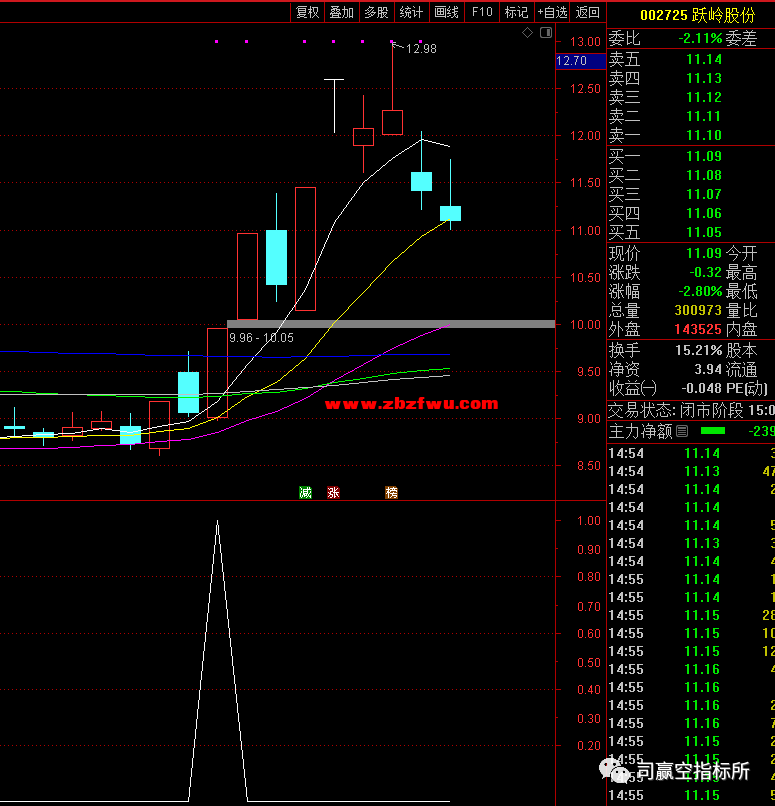
Task: Click the 12.70 price cursor label
Action: (572, 61)
